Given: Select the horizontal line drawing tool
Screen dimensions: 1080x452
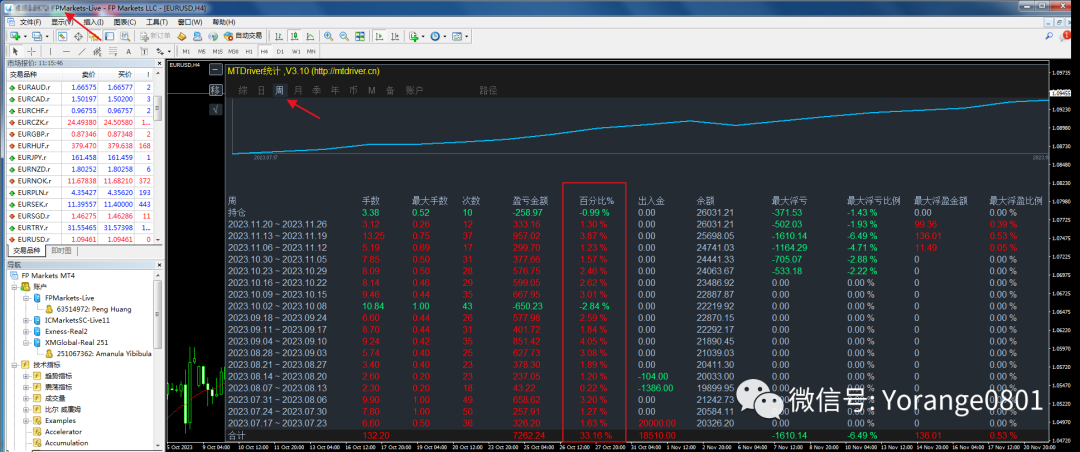Looking at the screenshot, I should point(66,51).
